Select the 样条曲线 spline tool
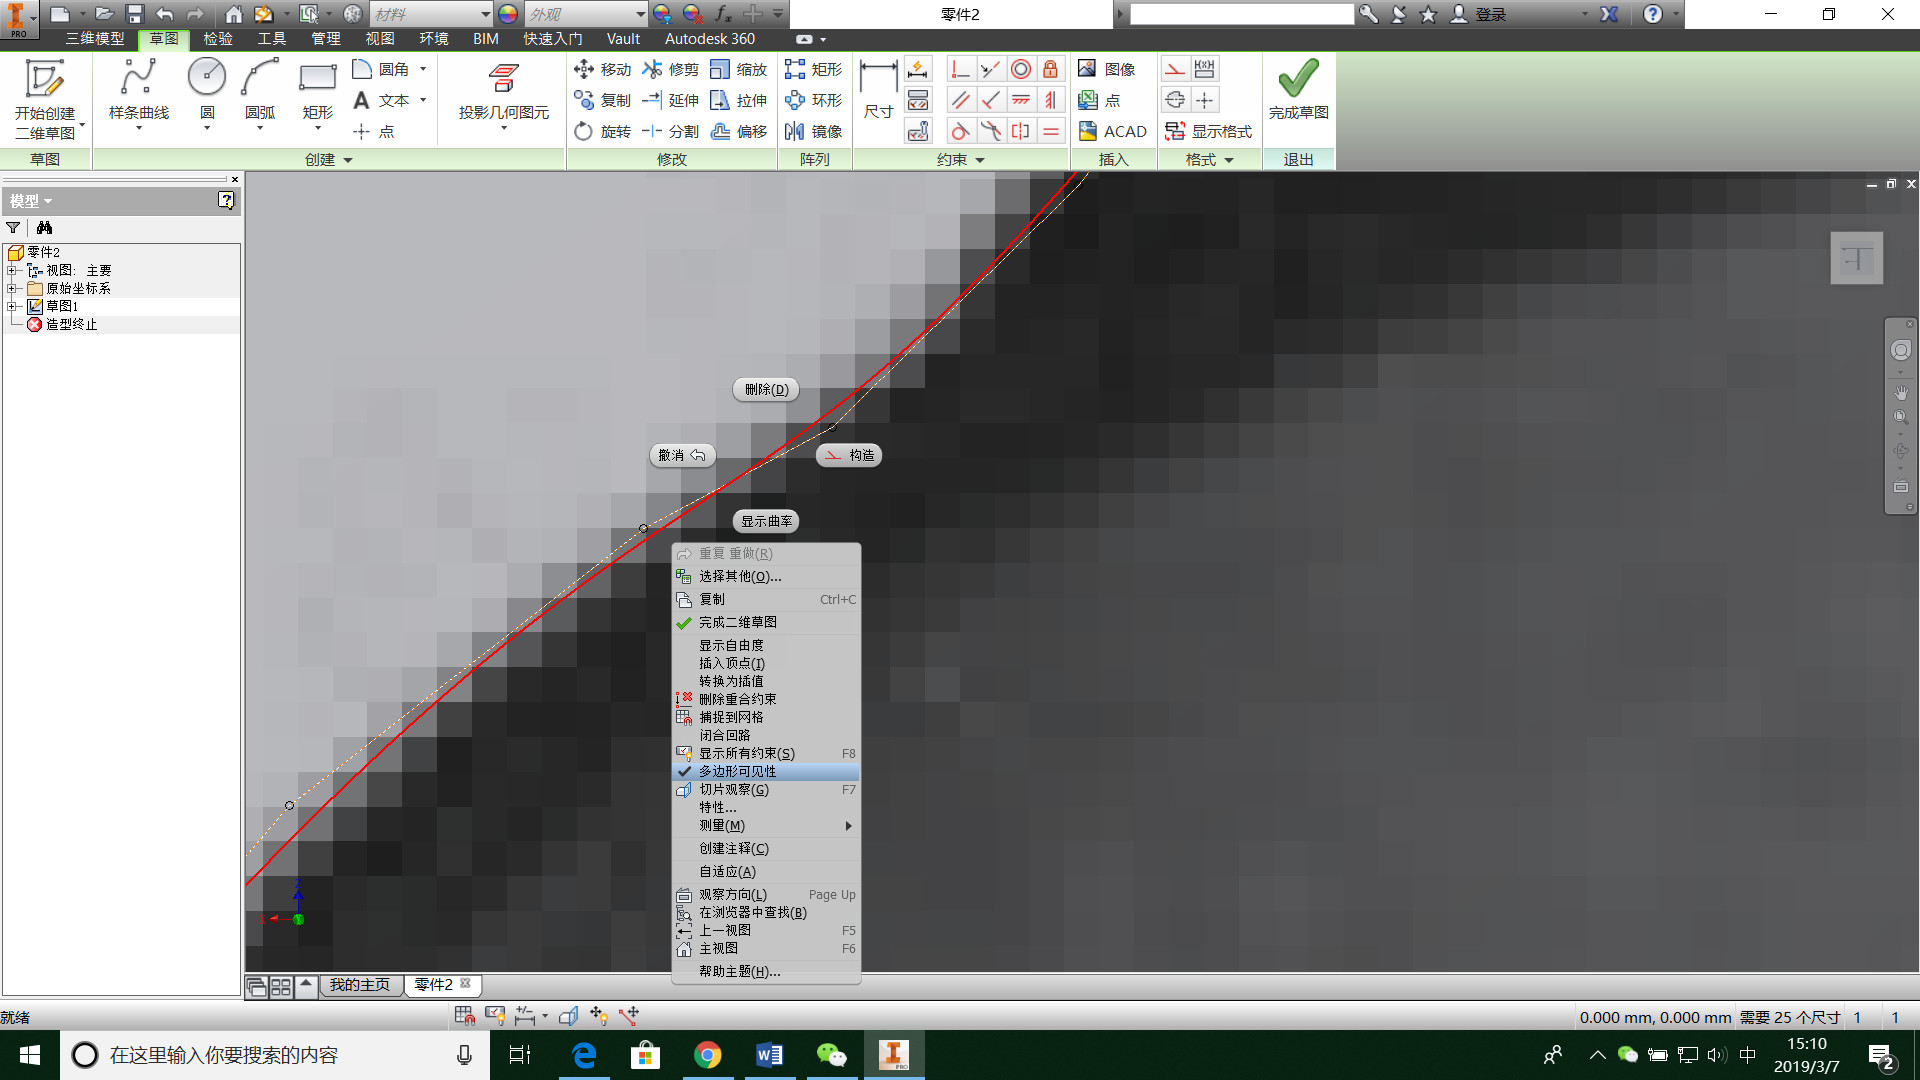 pos(138,90)
